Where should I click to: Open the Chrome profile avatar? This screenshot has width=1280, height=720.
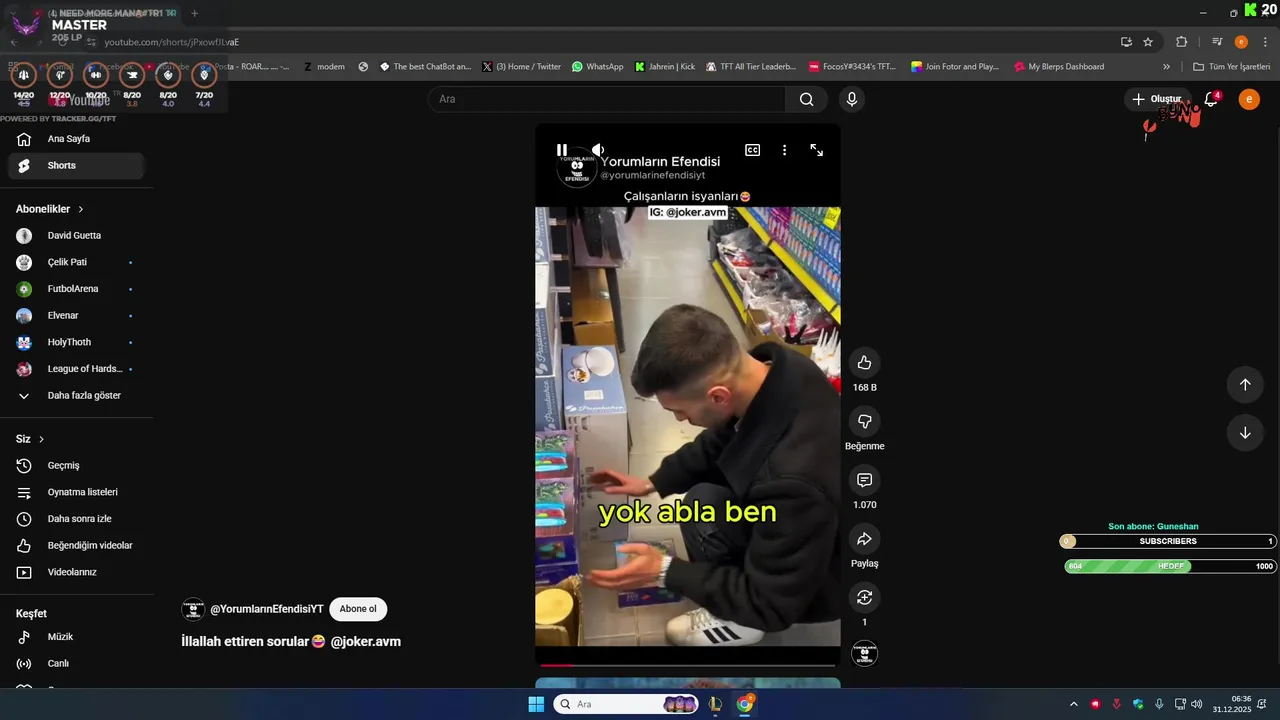coord(1241,42)
